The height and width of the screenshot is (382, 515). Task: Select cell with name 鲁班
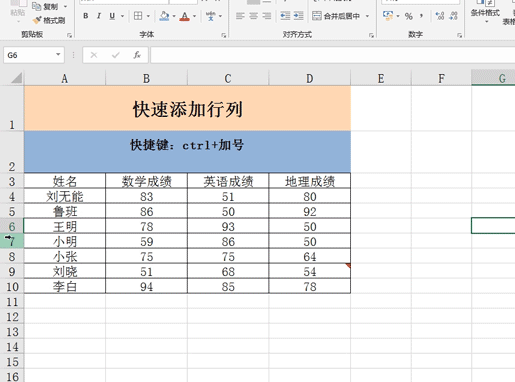[65, 211]
